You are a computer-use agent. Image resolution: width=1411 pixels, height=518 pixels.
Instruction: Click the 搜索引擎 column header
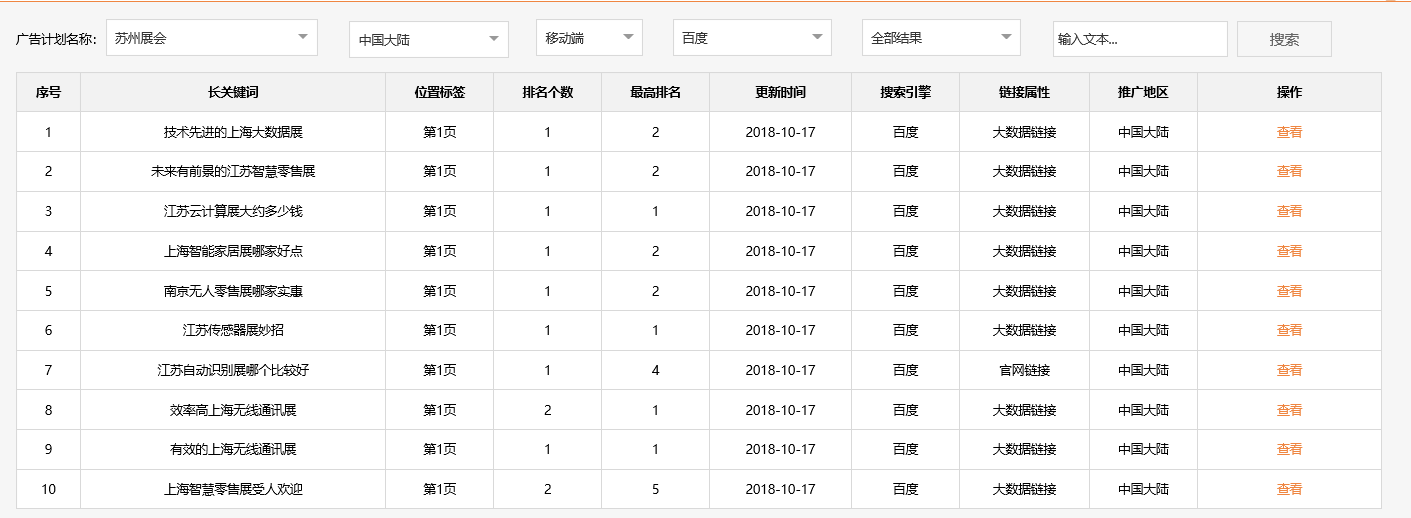click(906, 92)
